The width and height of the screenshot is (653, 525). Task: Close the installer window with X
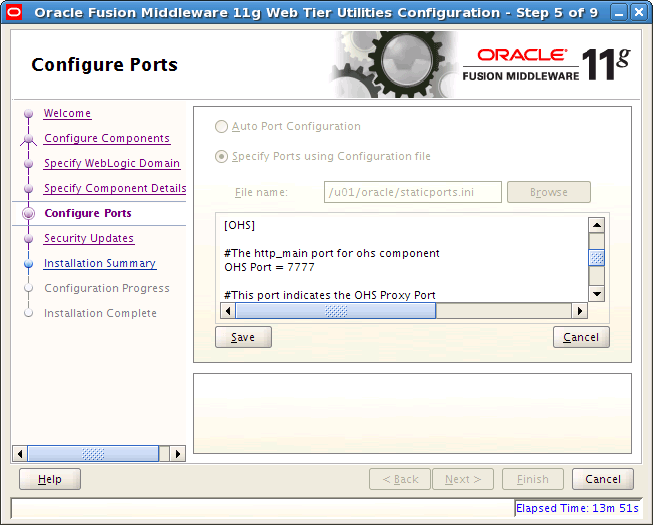tap(638, 12)
